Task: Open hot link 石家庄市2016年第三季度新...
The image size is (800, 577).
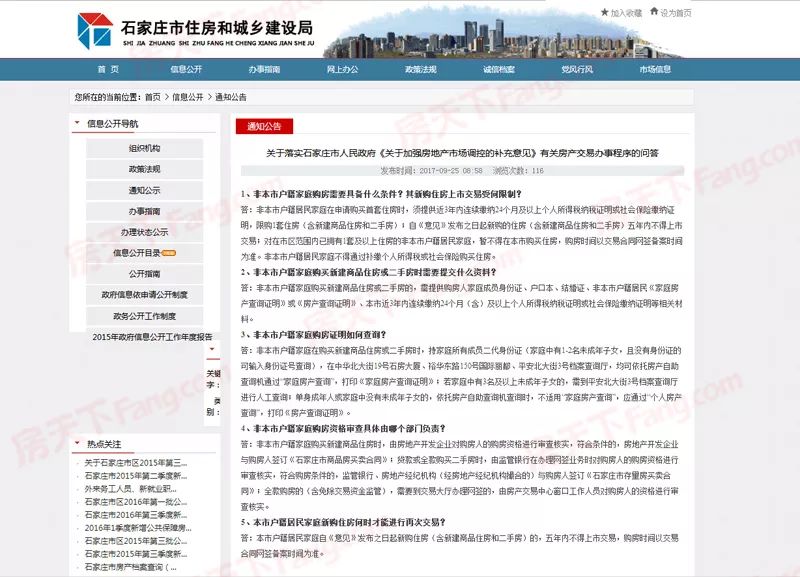Action: pyautogui.click(x=136, y=515)
